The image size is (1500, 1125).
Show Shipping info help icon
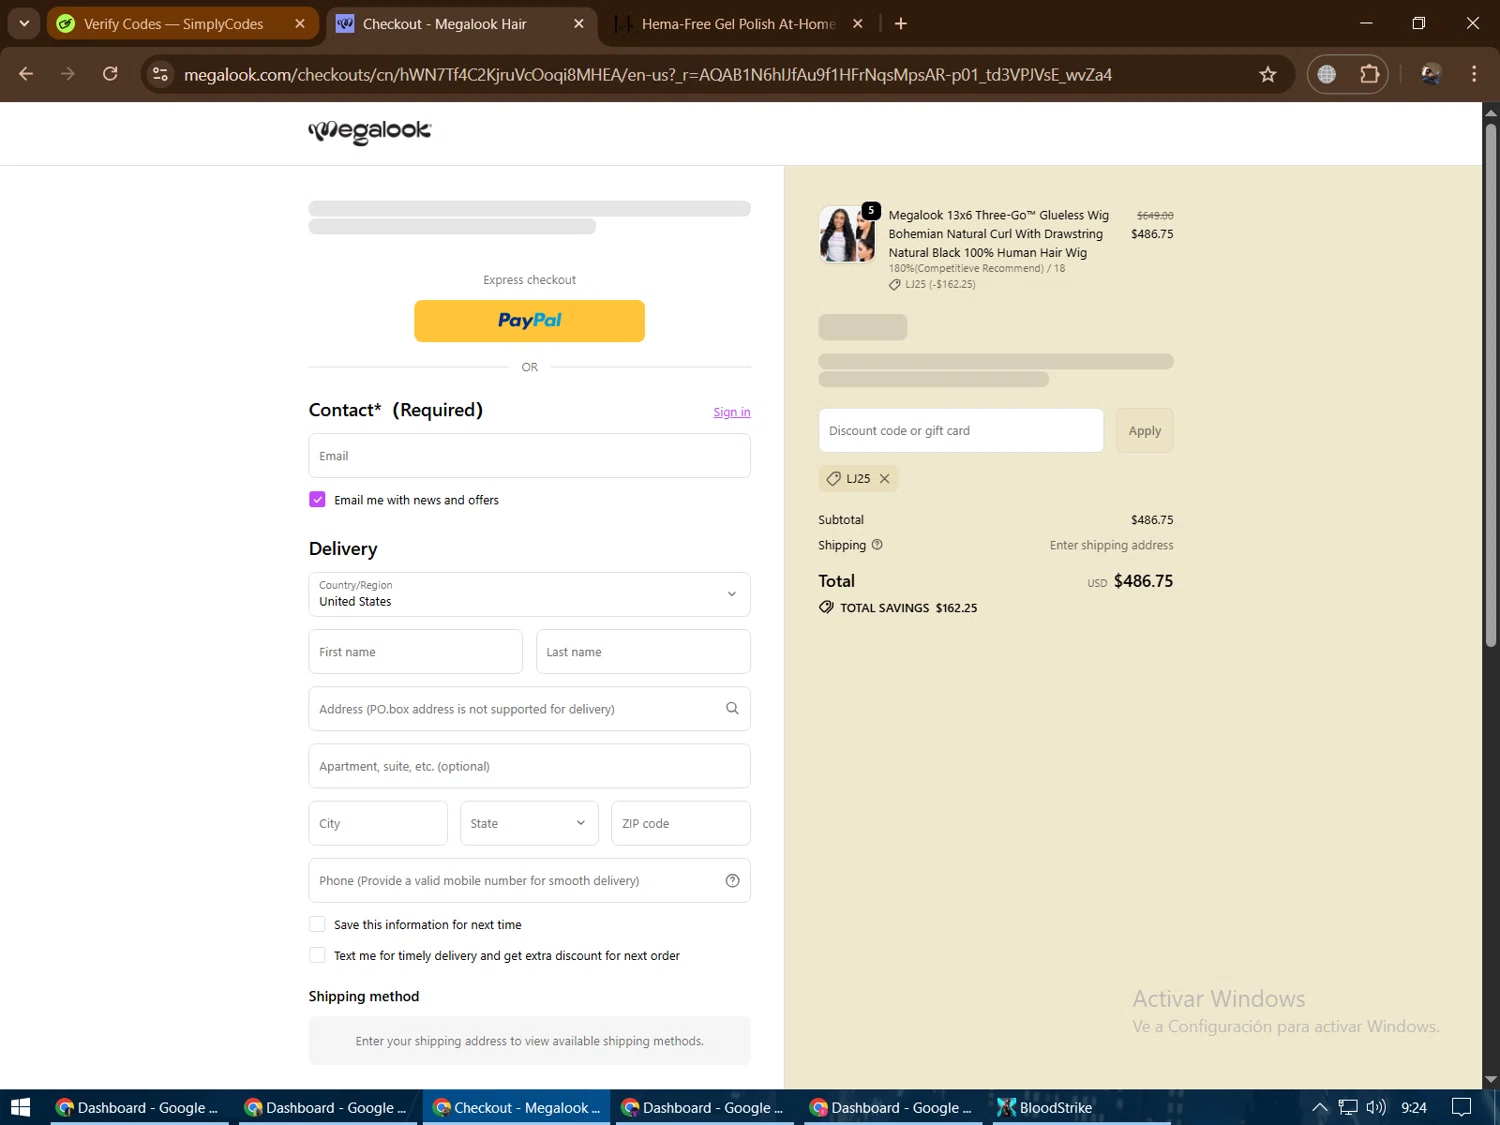click(877, 545)
